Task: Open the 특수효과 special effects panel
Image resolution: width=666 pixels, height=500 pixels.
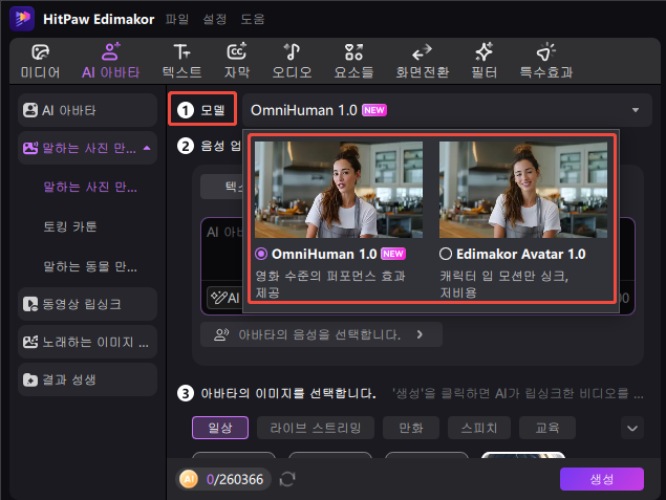Action: [546, 61]
